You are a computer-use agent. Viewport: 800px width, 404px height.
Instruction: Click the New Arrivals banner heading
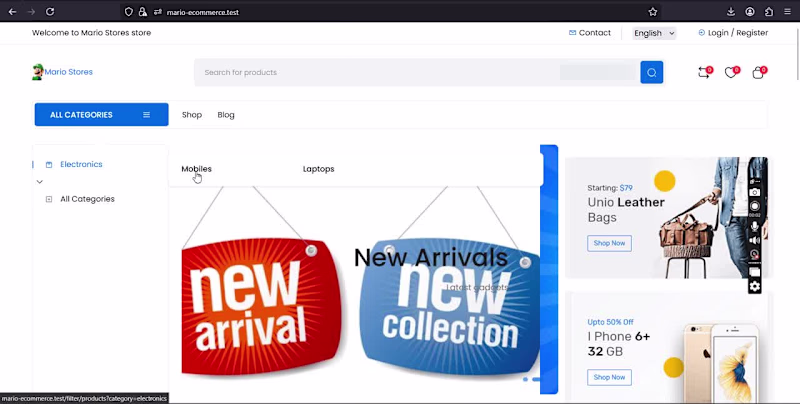(431, 258)
